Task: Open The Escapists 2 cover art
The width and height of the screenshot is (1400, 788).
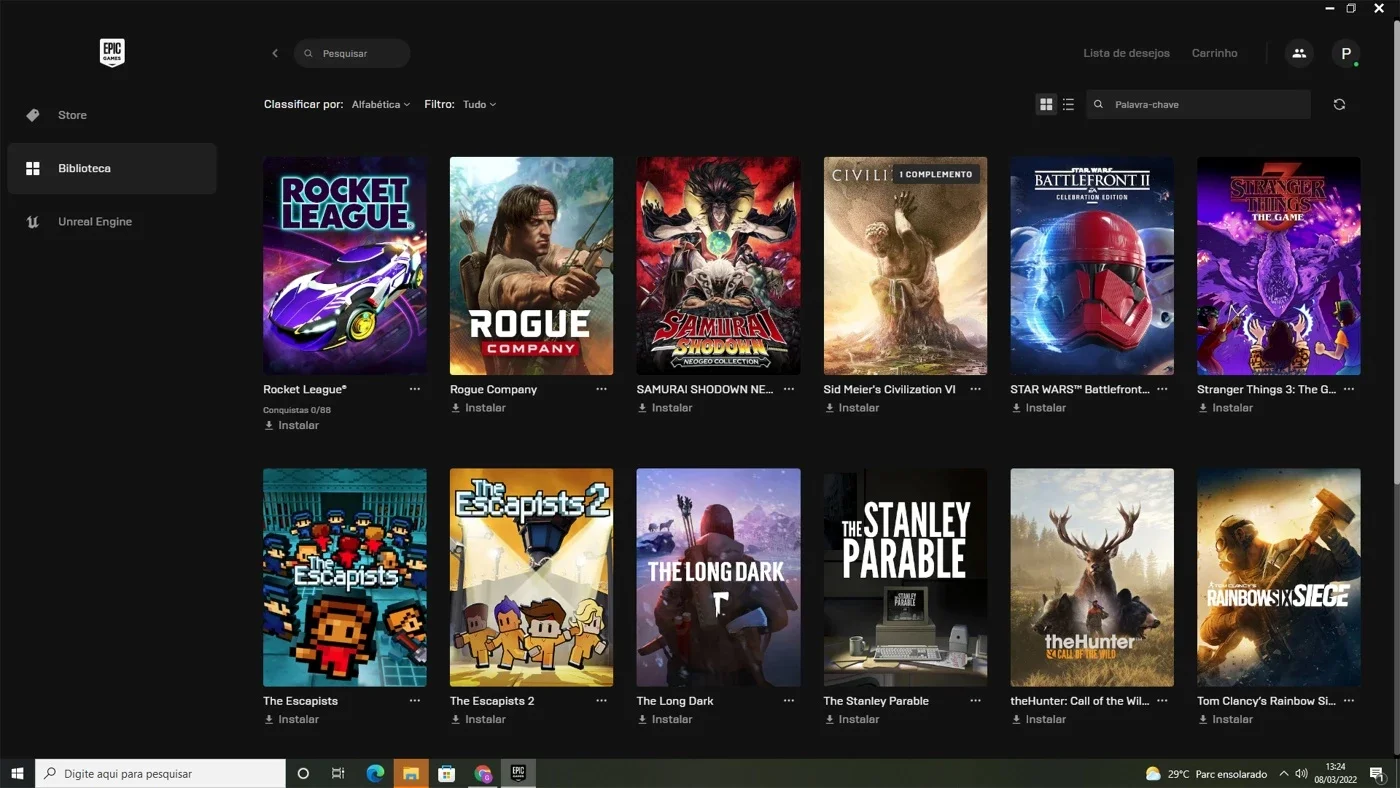Action: click(x=532, y=578)
